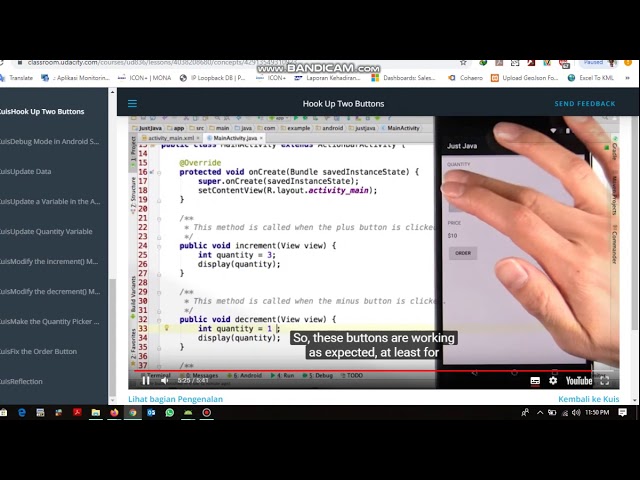Open Bandicam recorder taskbar icon

pos(207,413)
